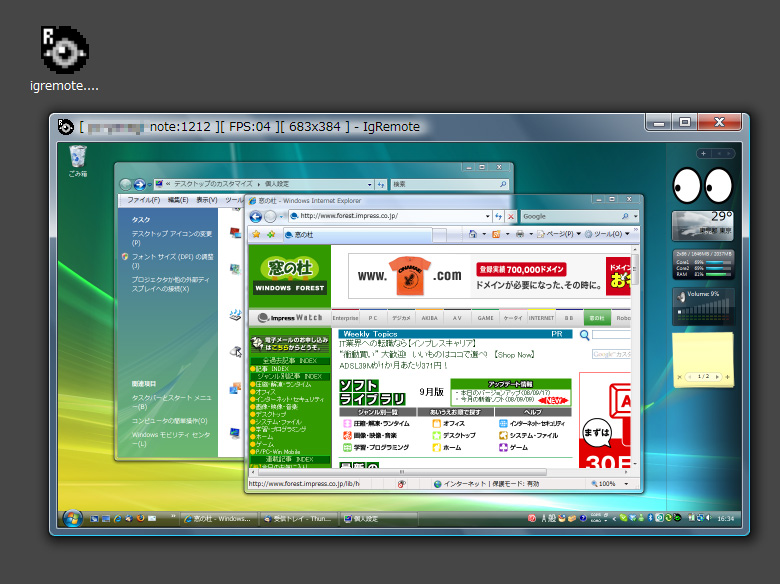Click the Add to Favorites icon in IE
This screenshot has height=584, width=780.
pos(271,234)
